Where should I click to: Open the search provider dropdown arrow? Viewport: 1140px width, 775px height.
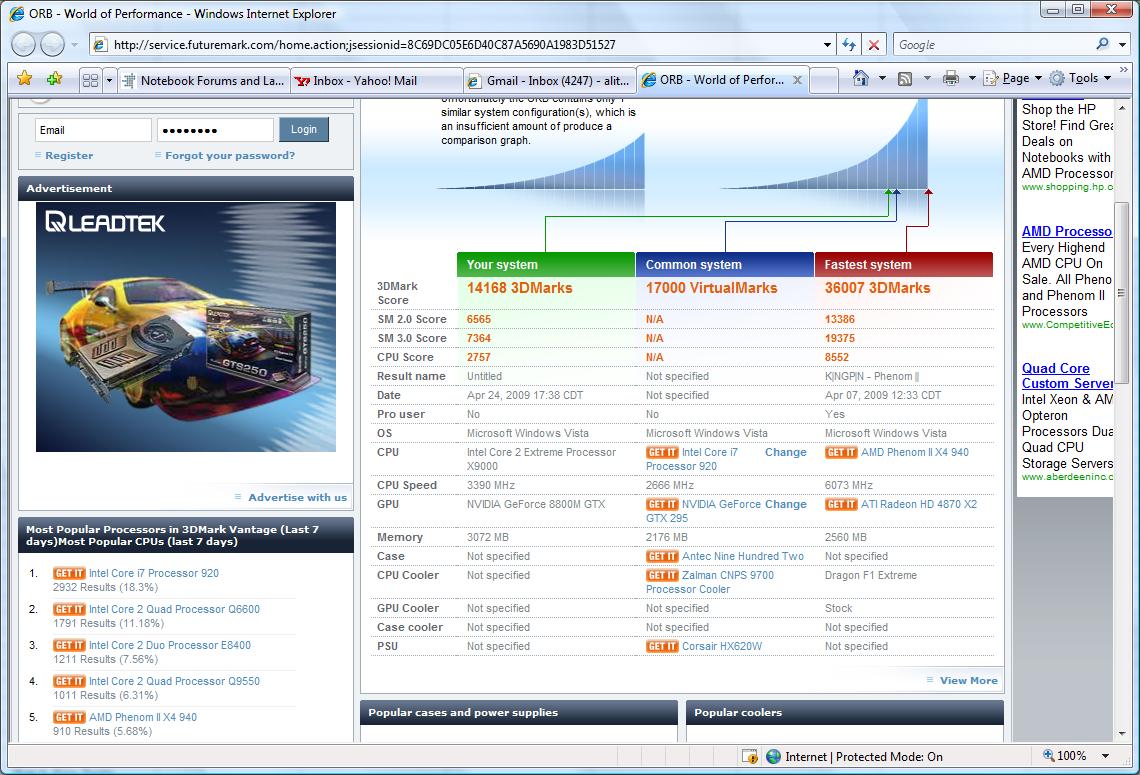(x=1123, y=45)
